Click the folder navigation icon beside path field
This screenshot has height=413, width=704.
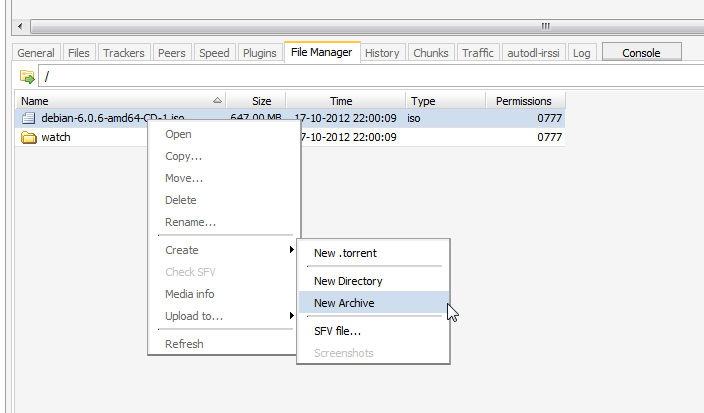27,77
